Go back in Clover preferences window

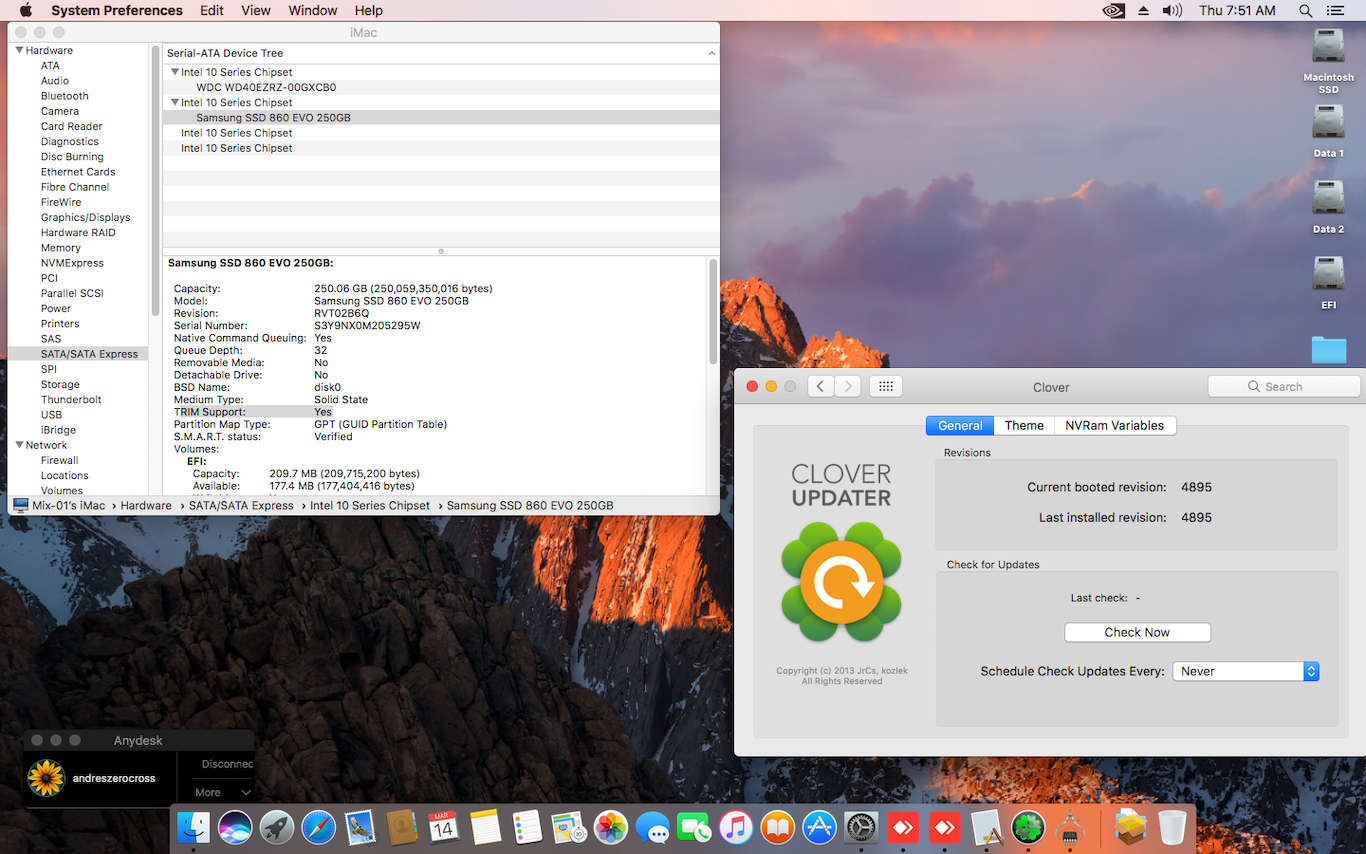coord(820,386)
